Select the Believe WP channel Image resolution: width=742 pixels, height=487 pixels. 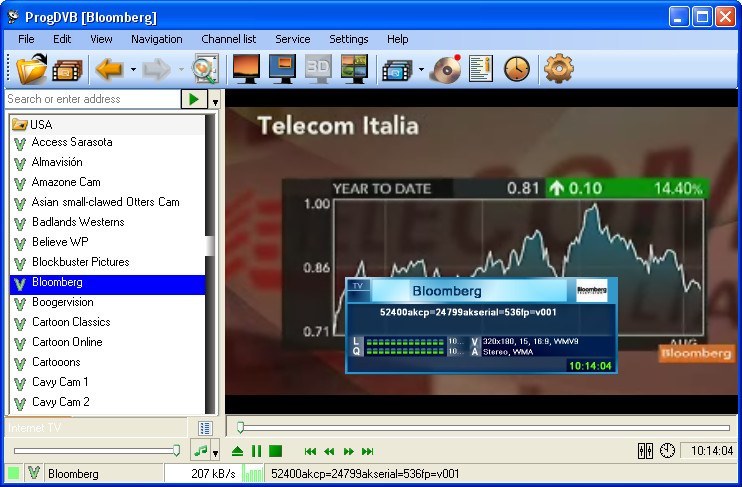[x=107, y=242]
